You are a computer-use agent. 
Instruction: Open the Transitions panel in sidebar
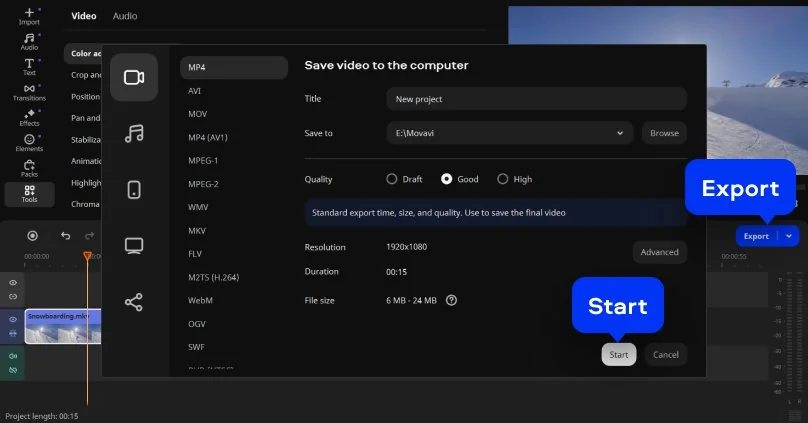pyautogui.click(x=29, y=92)
